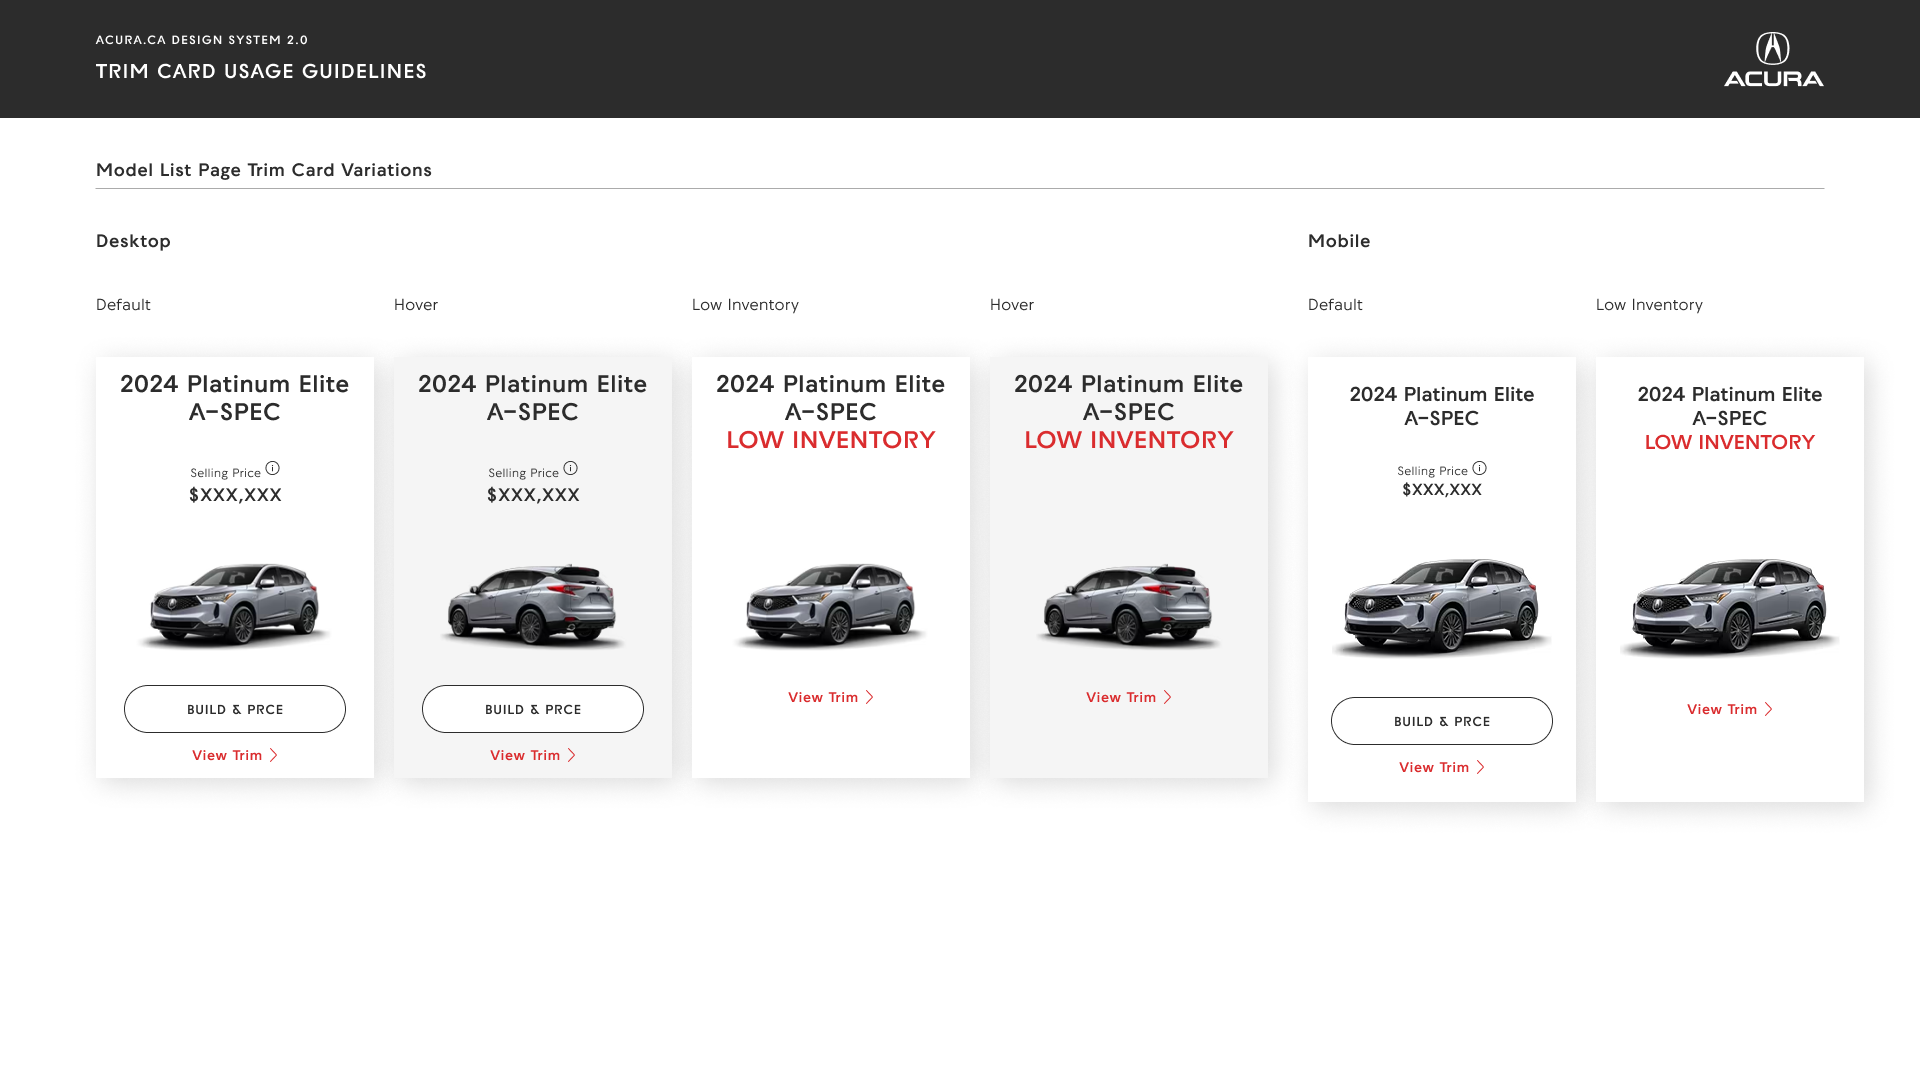This screenshot has width=1920, height=1080.
Task: Click LOW INVENTORY label on Low Inventory Hover card
Action: point(1129,440)
